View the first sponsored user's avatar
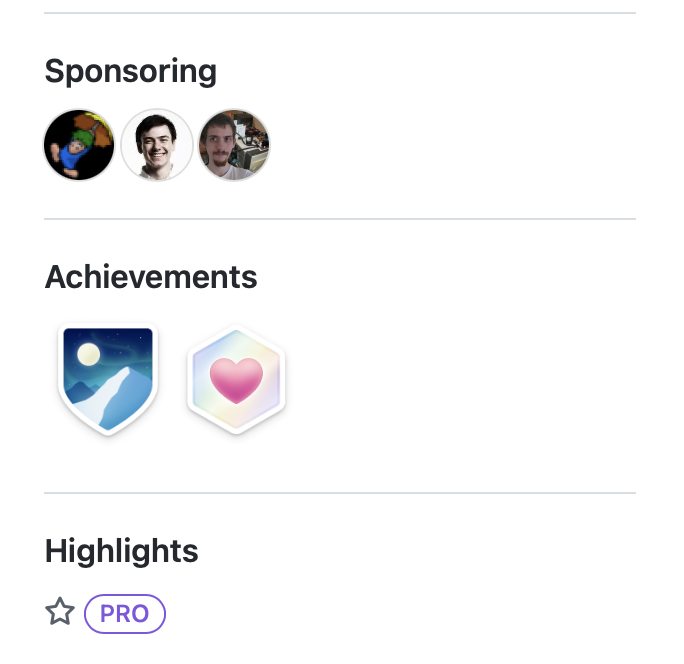This screenshot has height=664, width=684. (80, 145)
